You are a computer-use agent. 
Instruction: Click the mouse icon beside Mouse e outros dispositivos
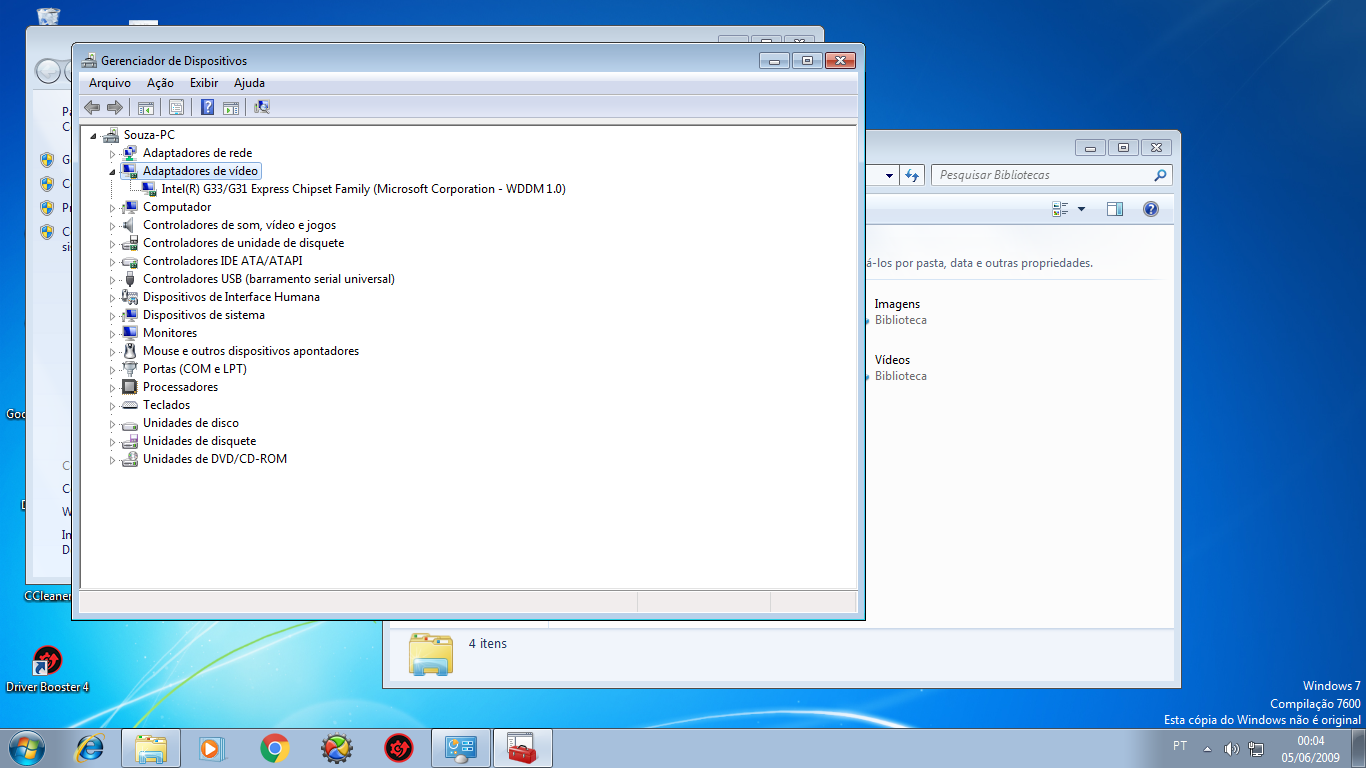pyautogui.click(x=129, y=351)
